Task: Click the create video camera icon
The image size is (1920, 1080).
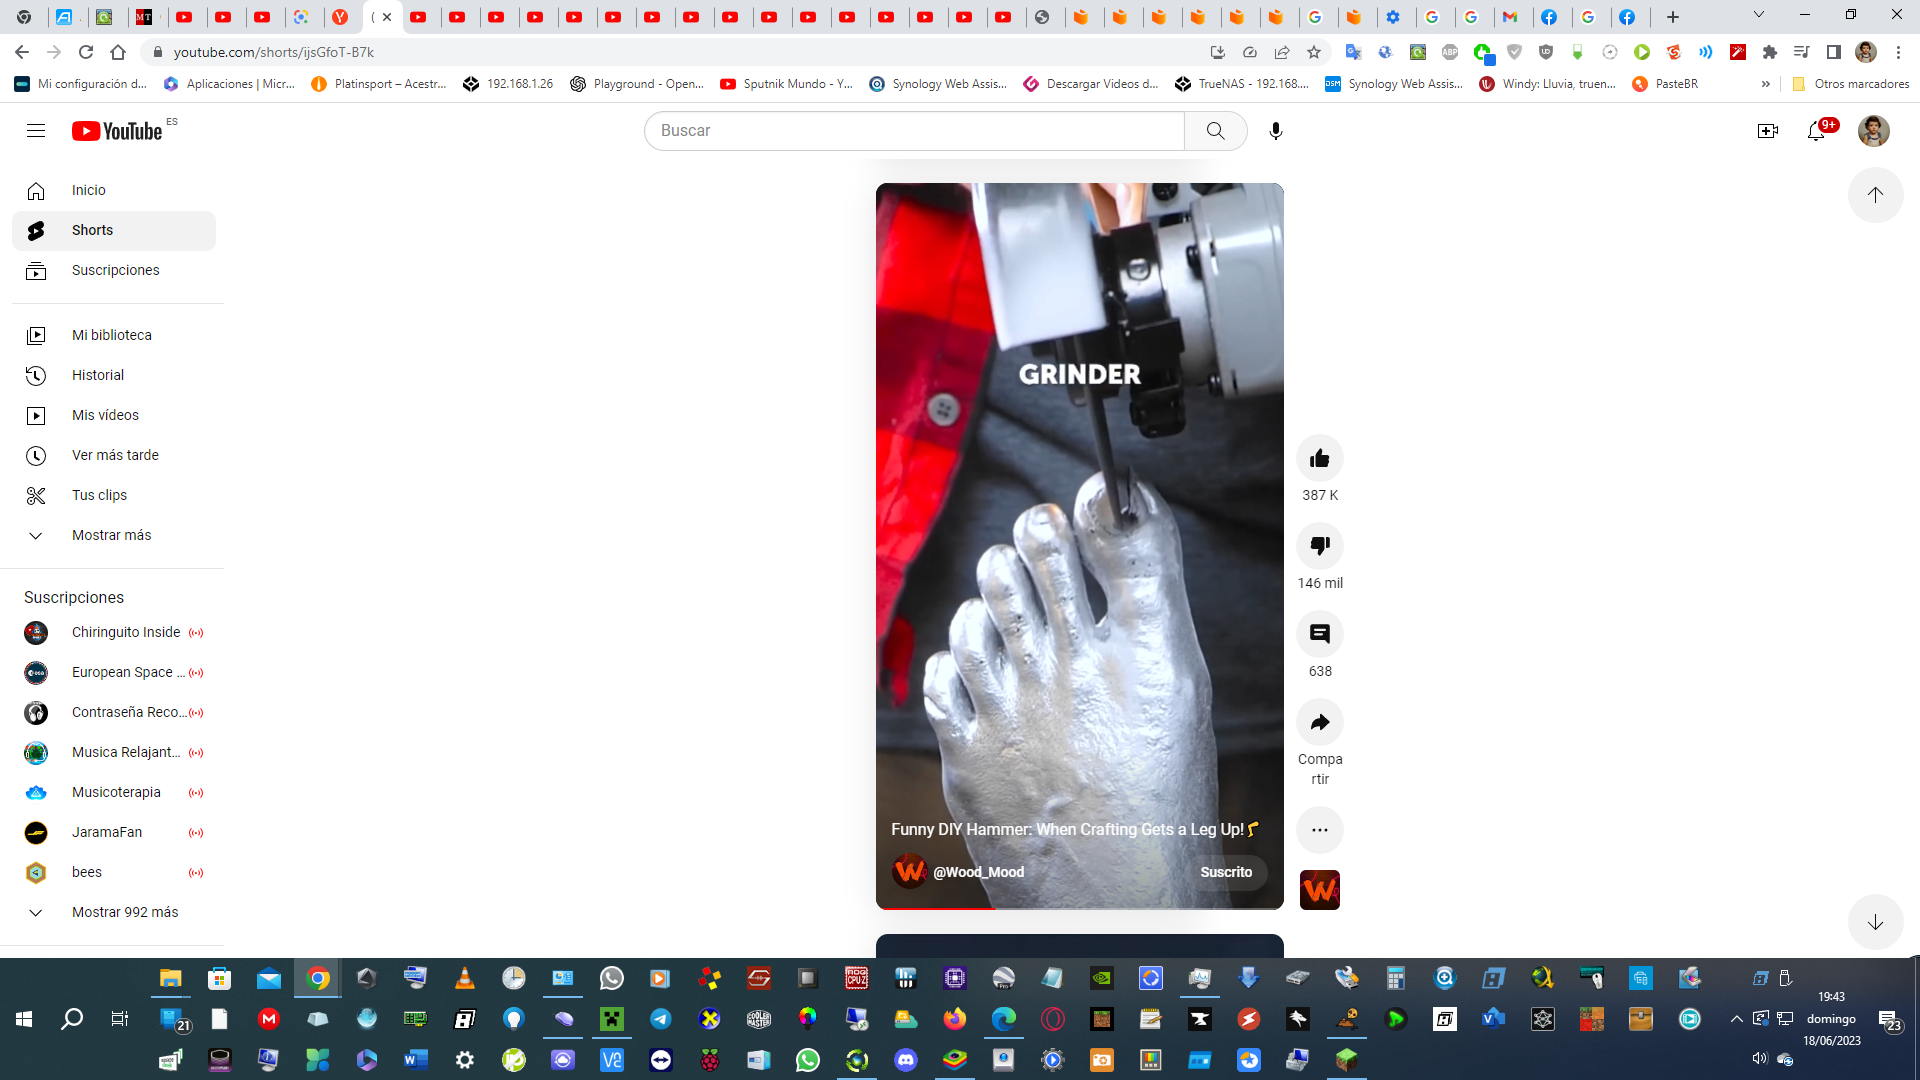Action: 1767,131
